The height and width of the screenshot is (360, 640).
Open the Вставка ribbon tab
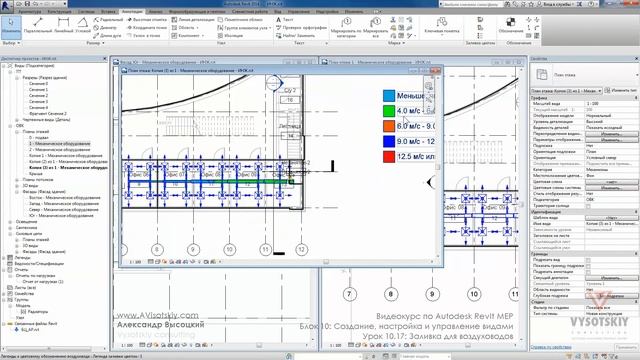coord(109,12)
